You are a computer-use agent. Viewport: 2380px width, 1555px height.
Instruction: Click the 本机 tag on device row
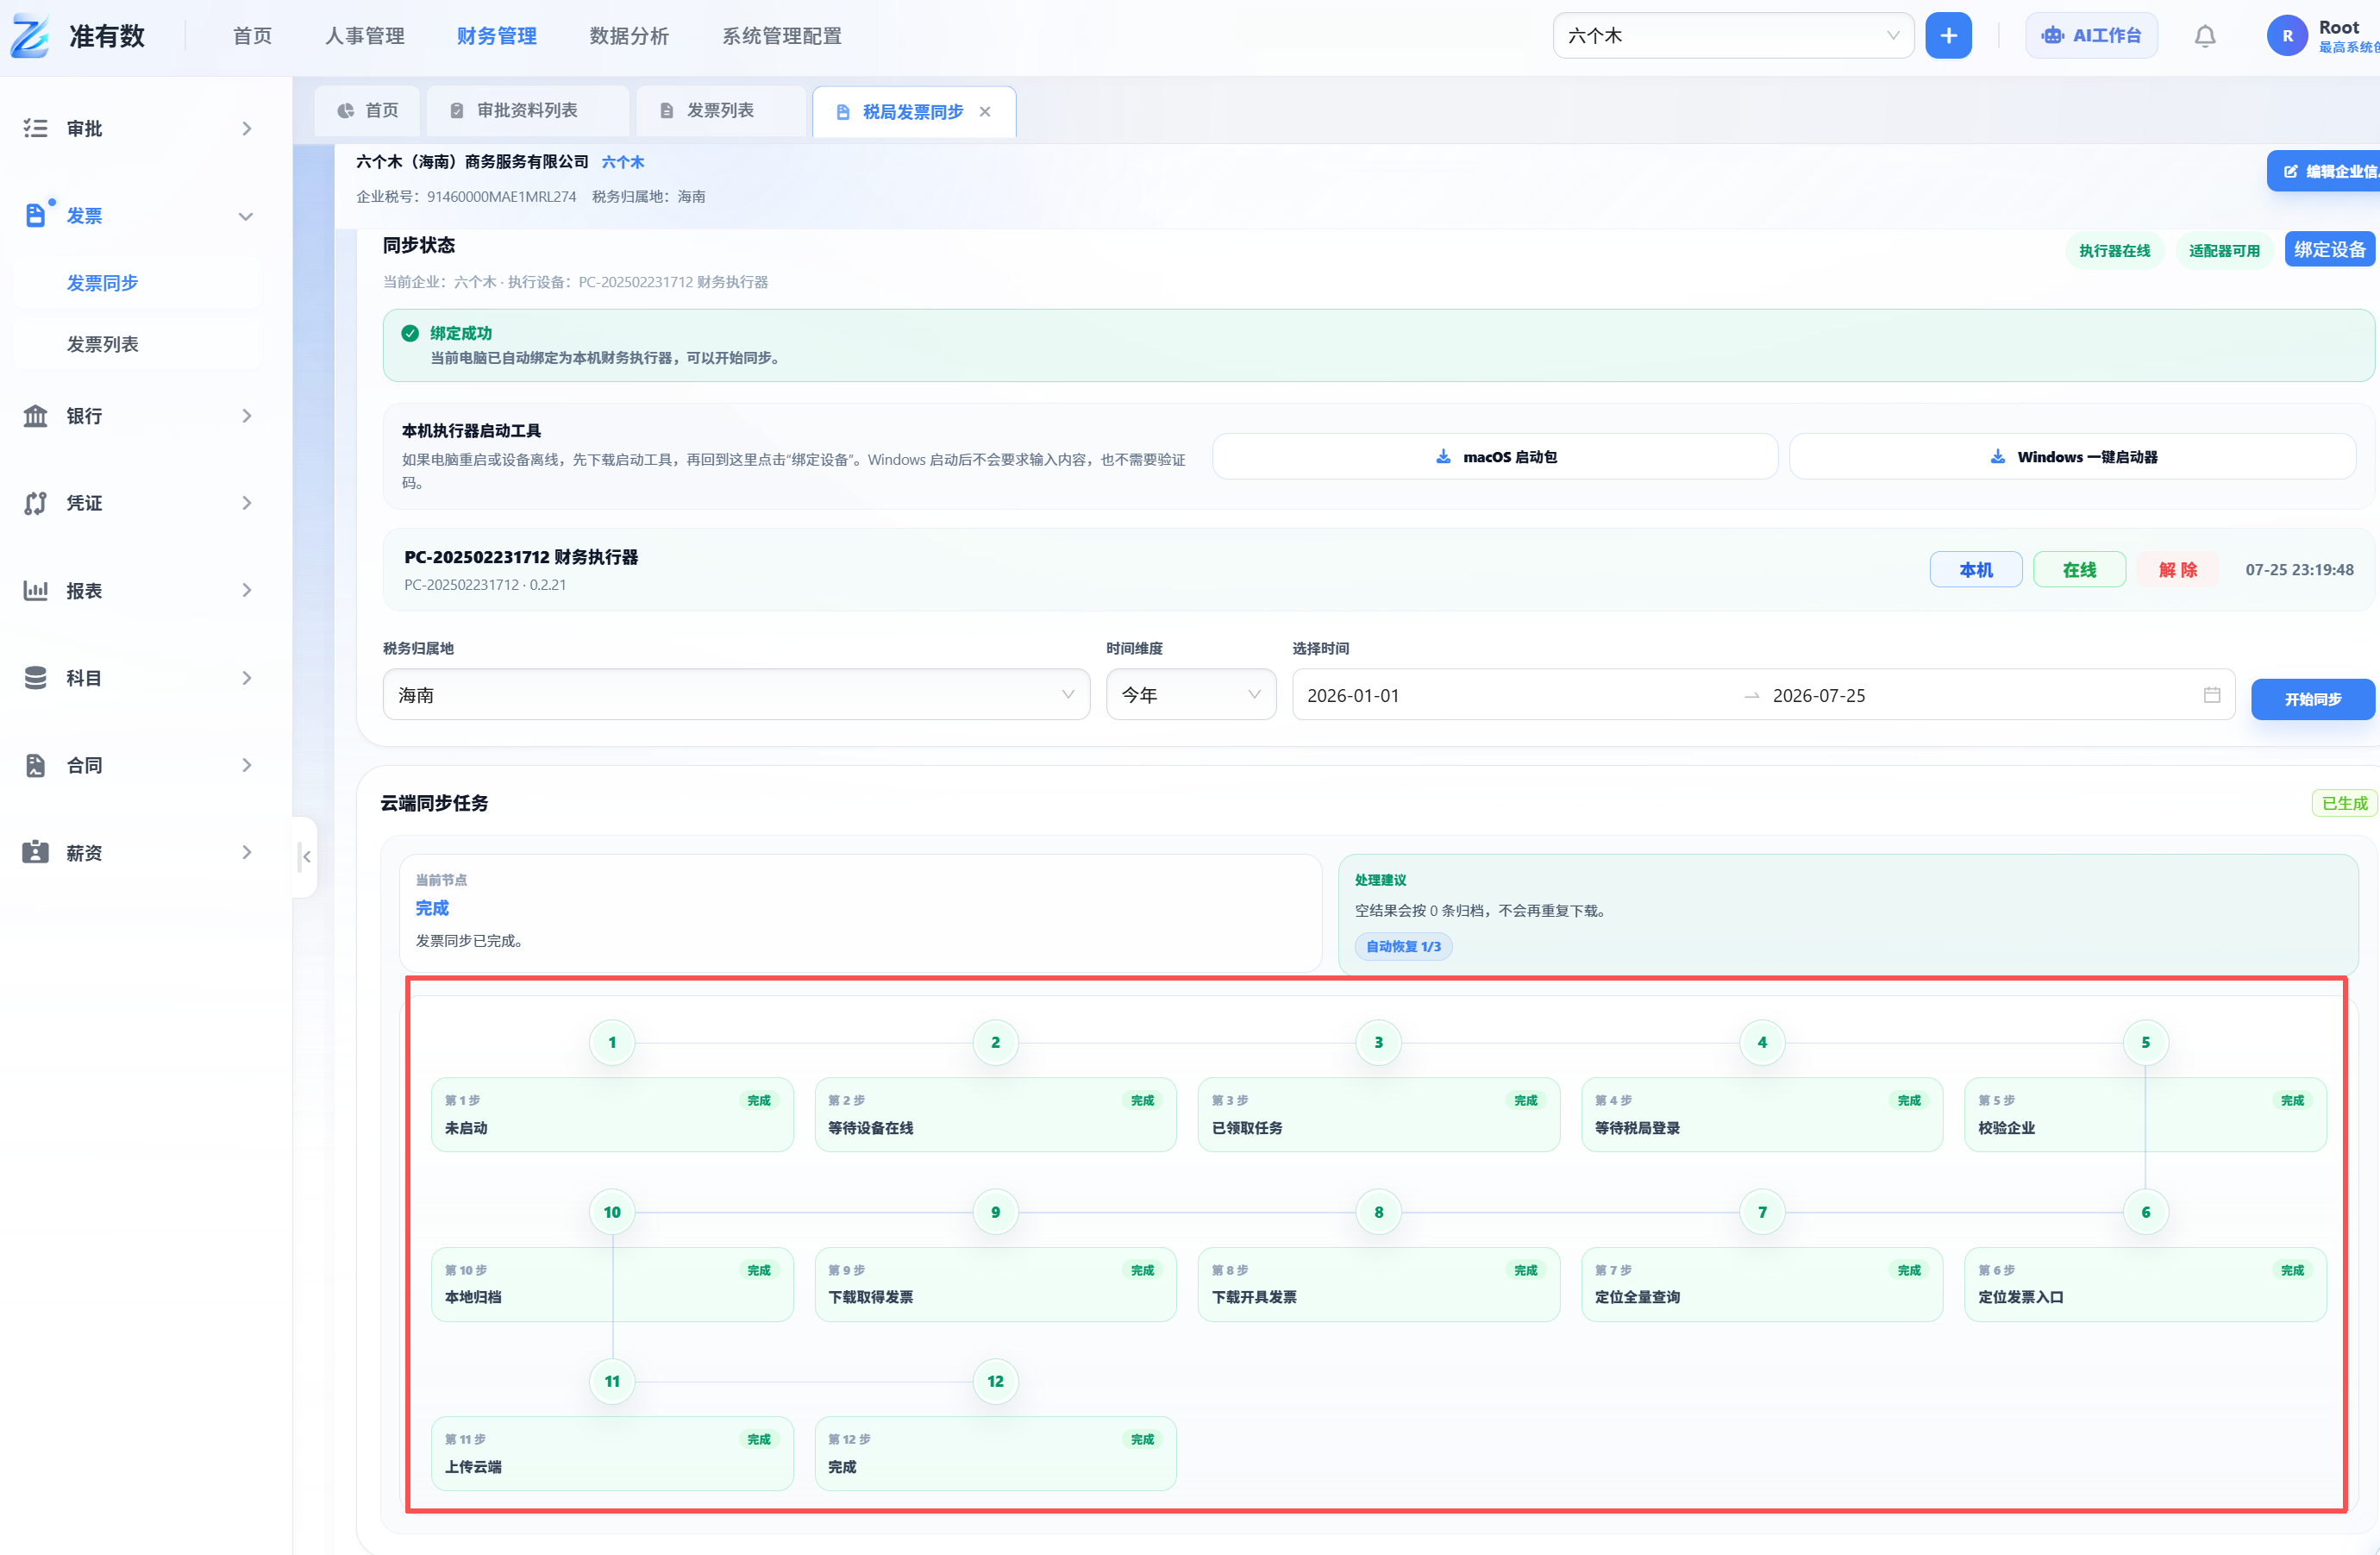[x=1975, y=570]
